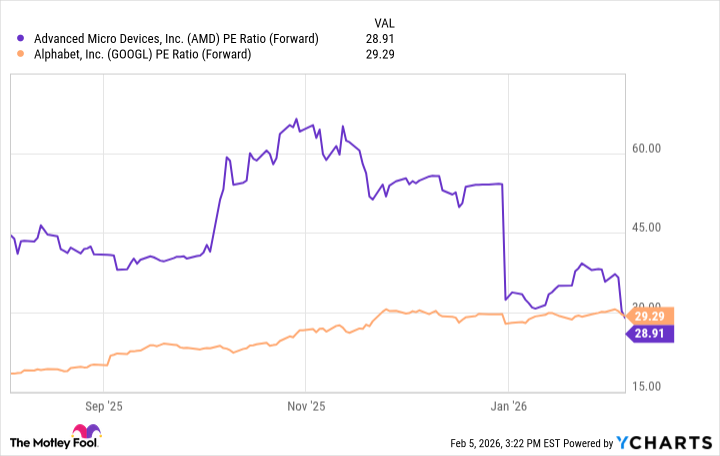This screenshot has height=456, width=720.
Task: Click the 60.00 y-axis label
Action: click(x=650, y=151)
